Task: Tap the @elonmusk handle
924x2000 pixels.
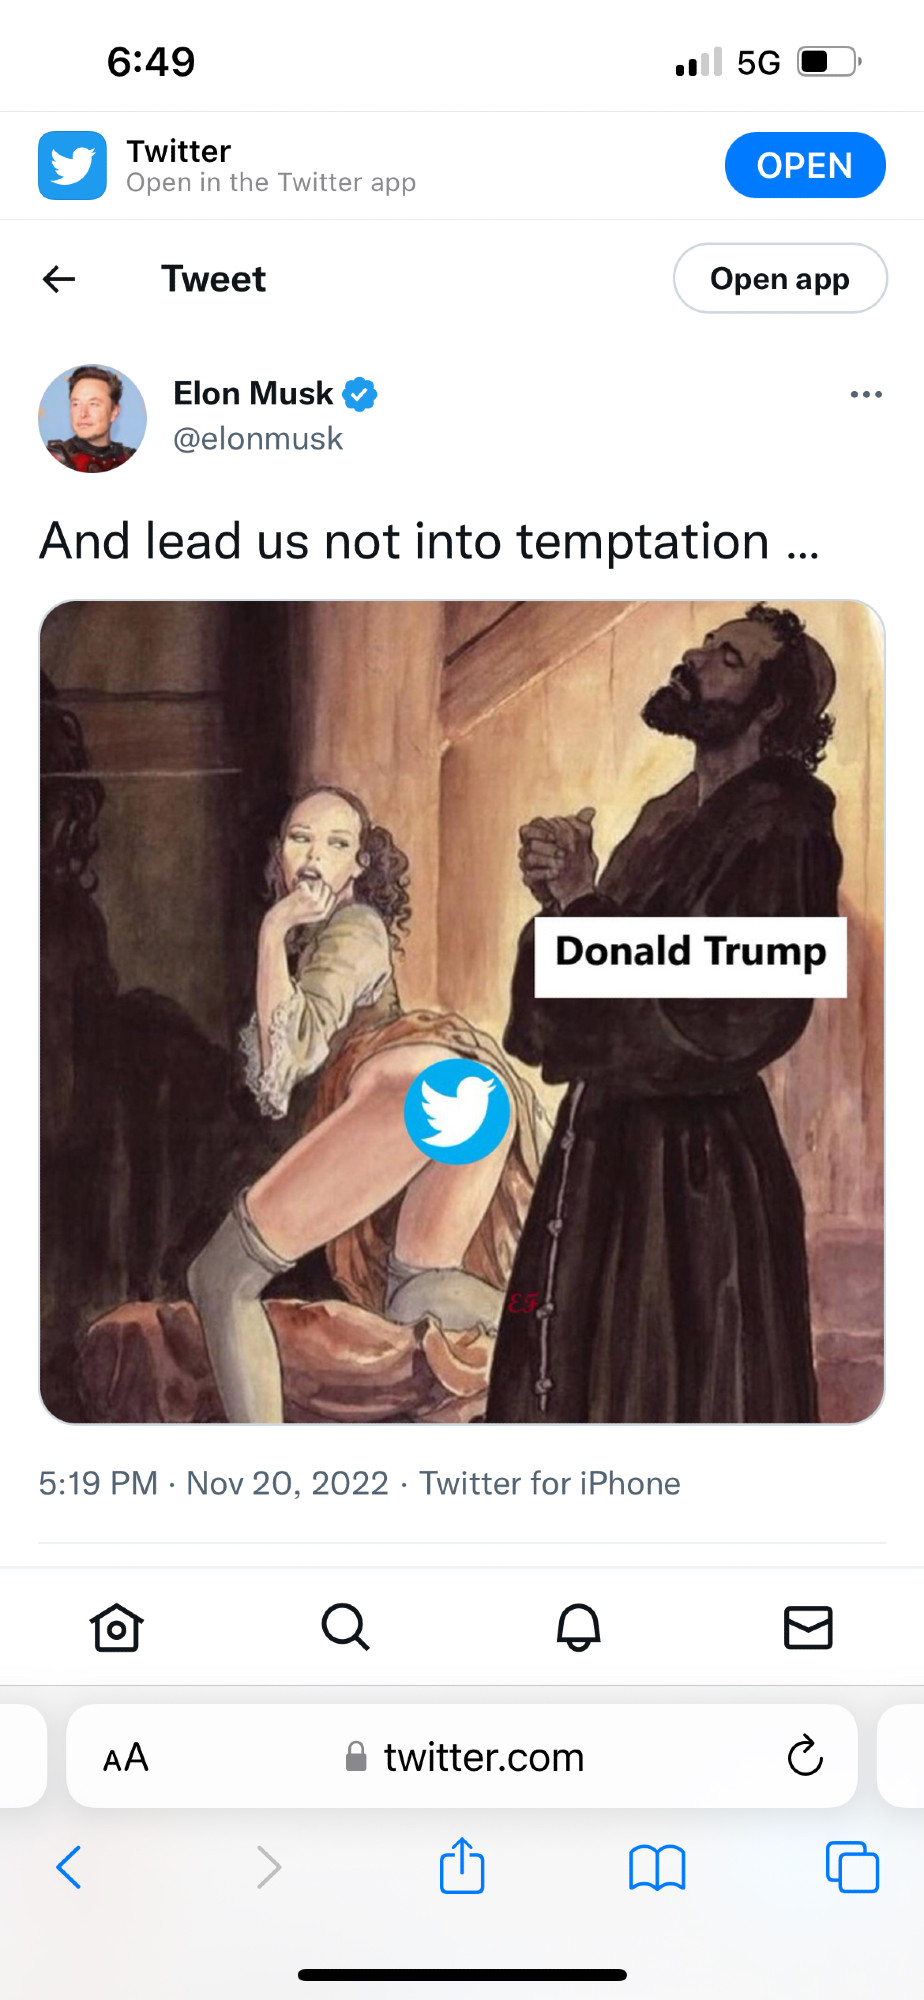Action: [258, 439]
